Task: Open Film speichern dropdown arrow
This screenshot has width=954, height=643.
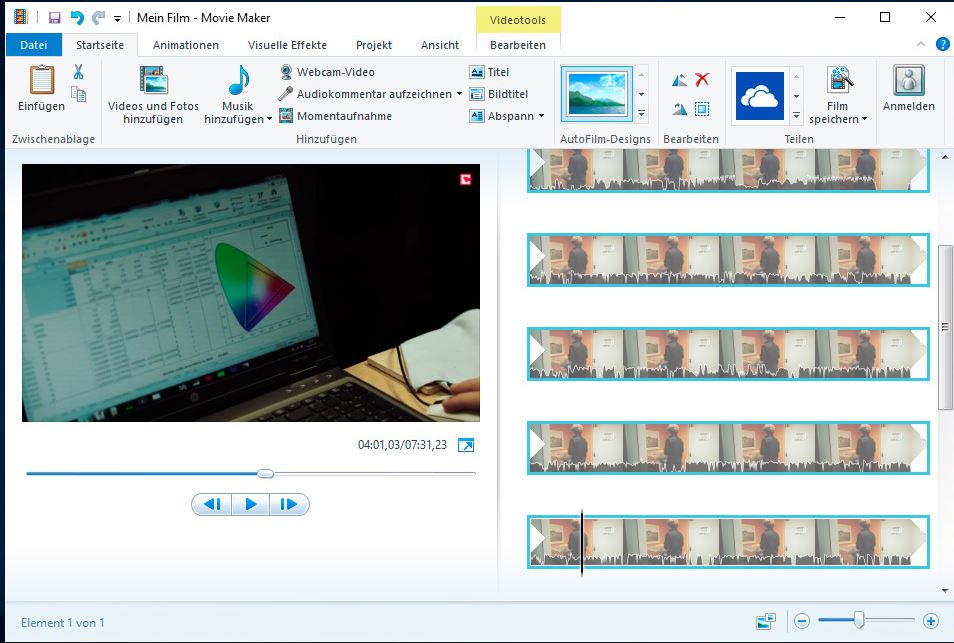Action: [x=864, y=119]
